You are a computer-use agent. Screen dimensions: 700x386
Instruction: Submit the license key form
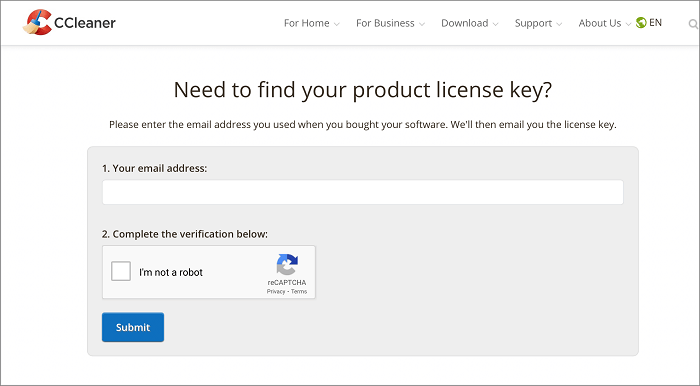[x=133, y=327]
